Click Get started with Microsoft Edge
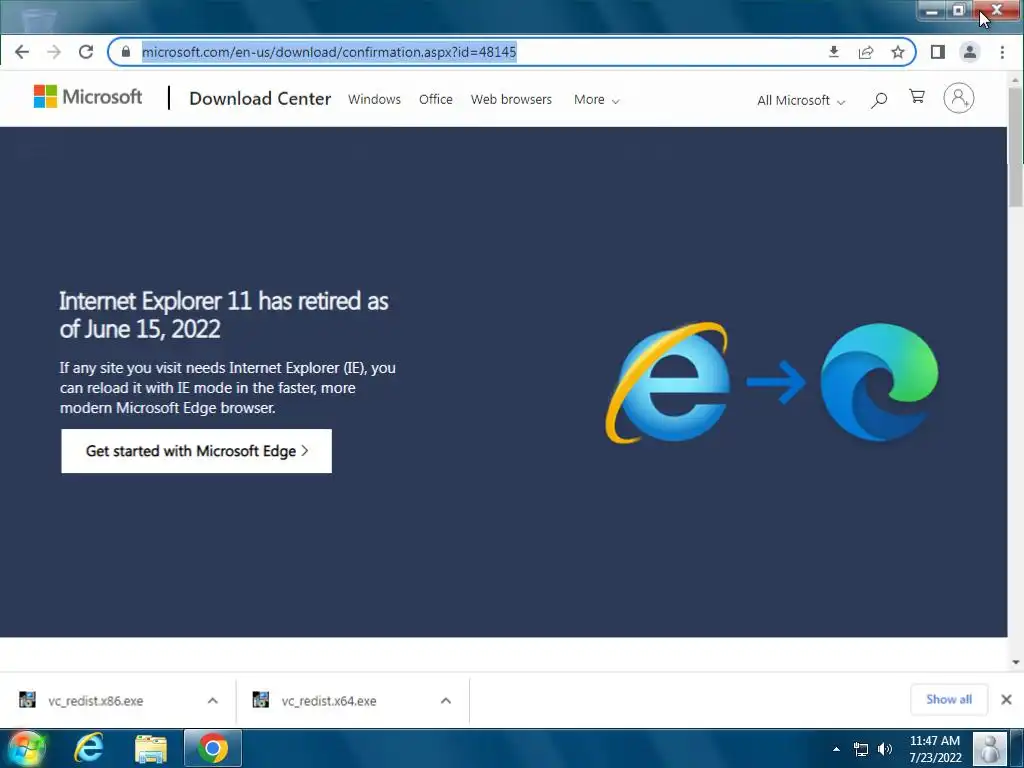The image size is (1024, 768). (x=197, y=451)
